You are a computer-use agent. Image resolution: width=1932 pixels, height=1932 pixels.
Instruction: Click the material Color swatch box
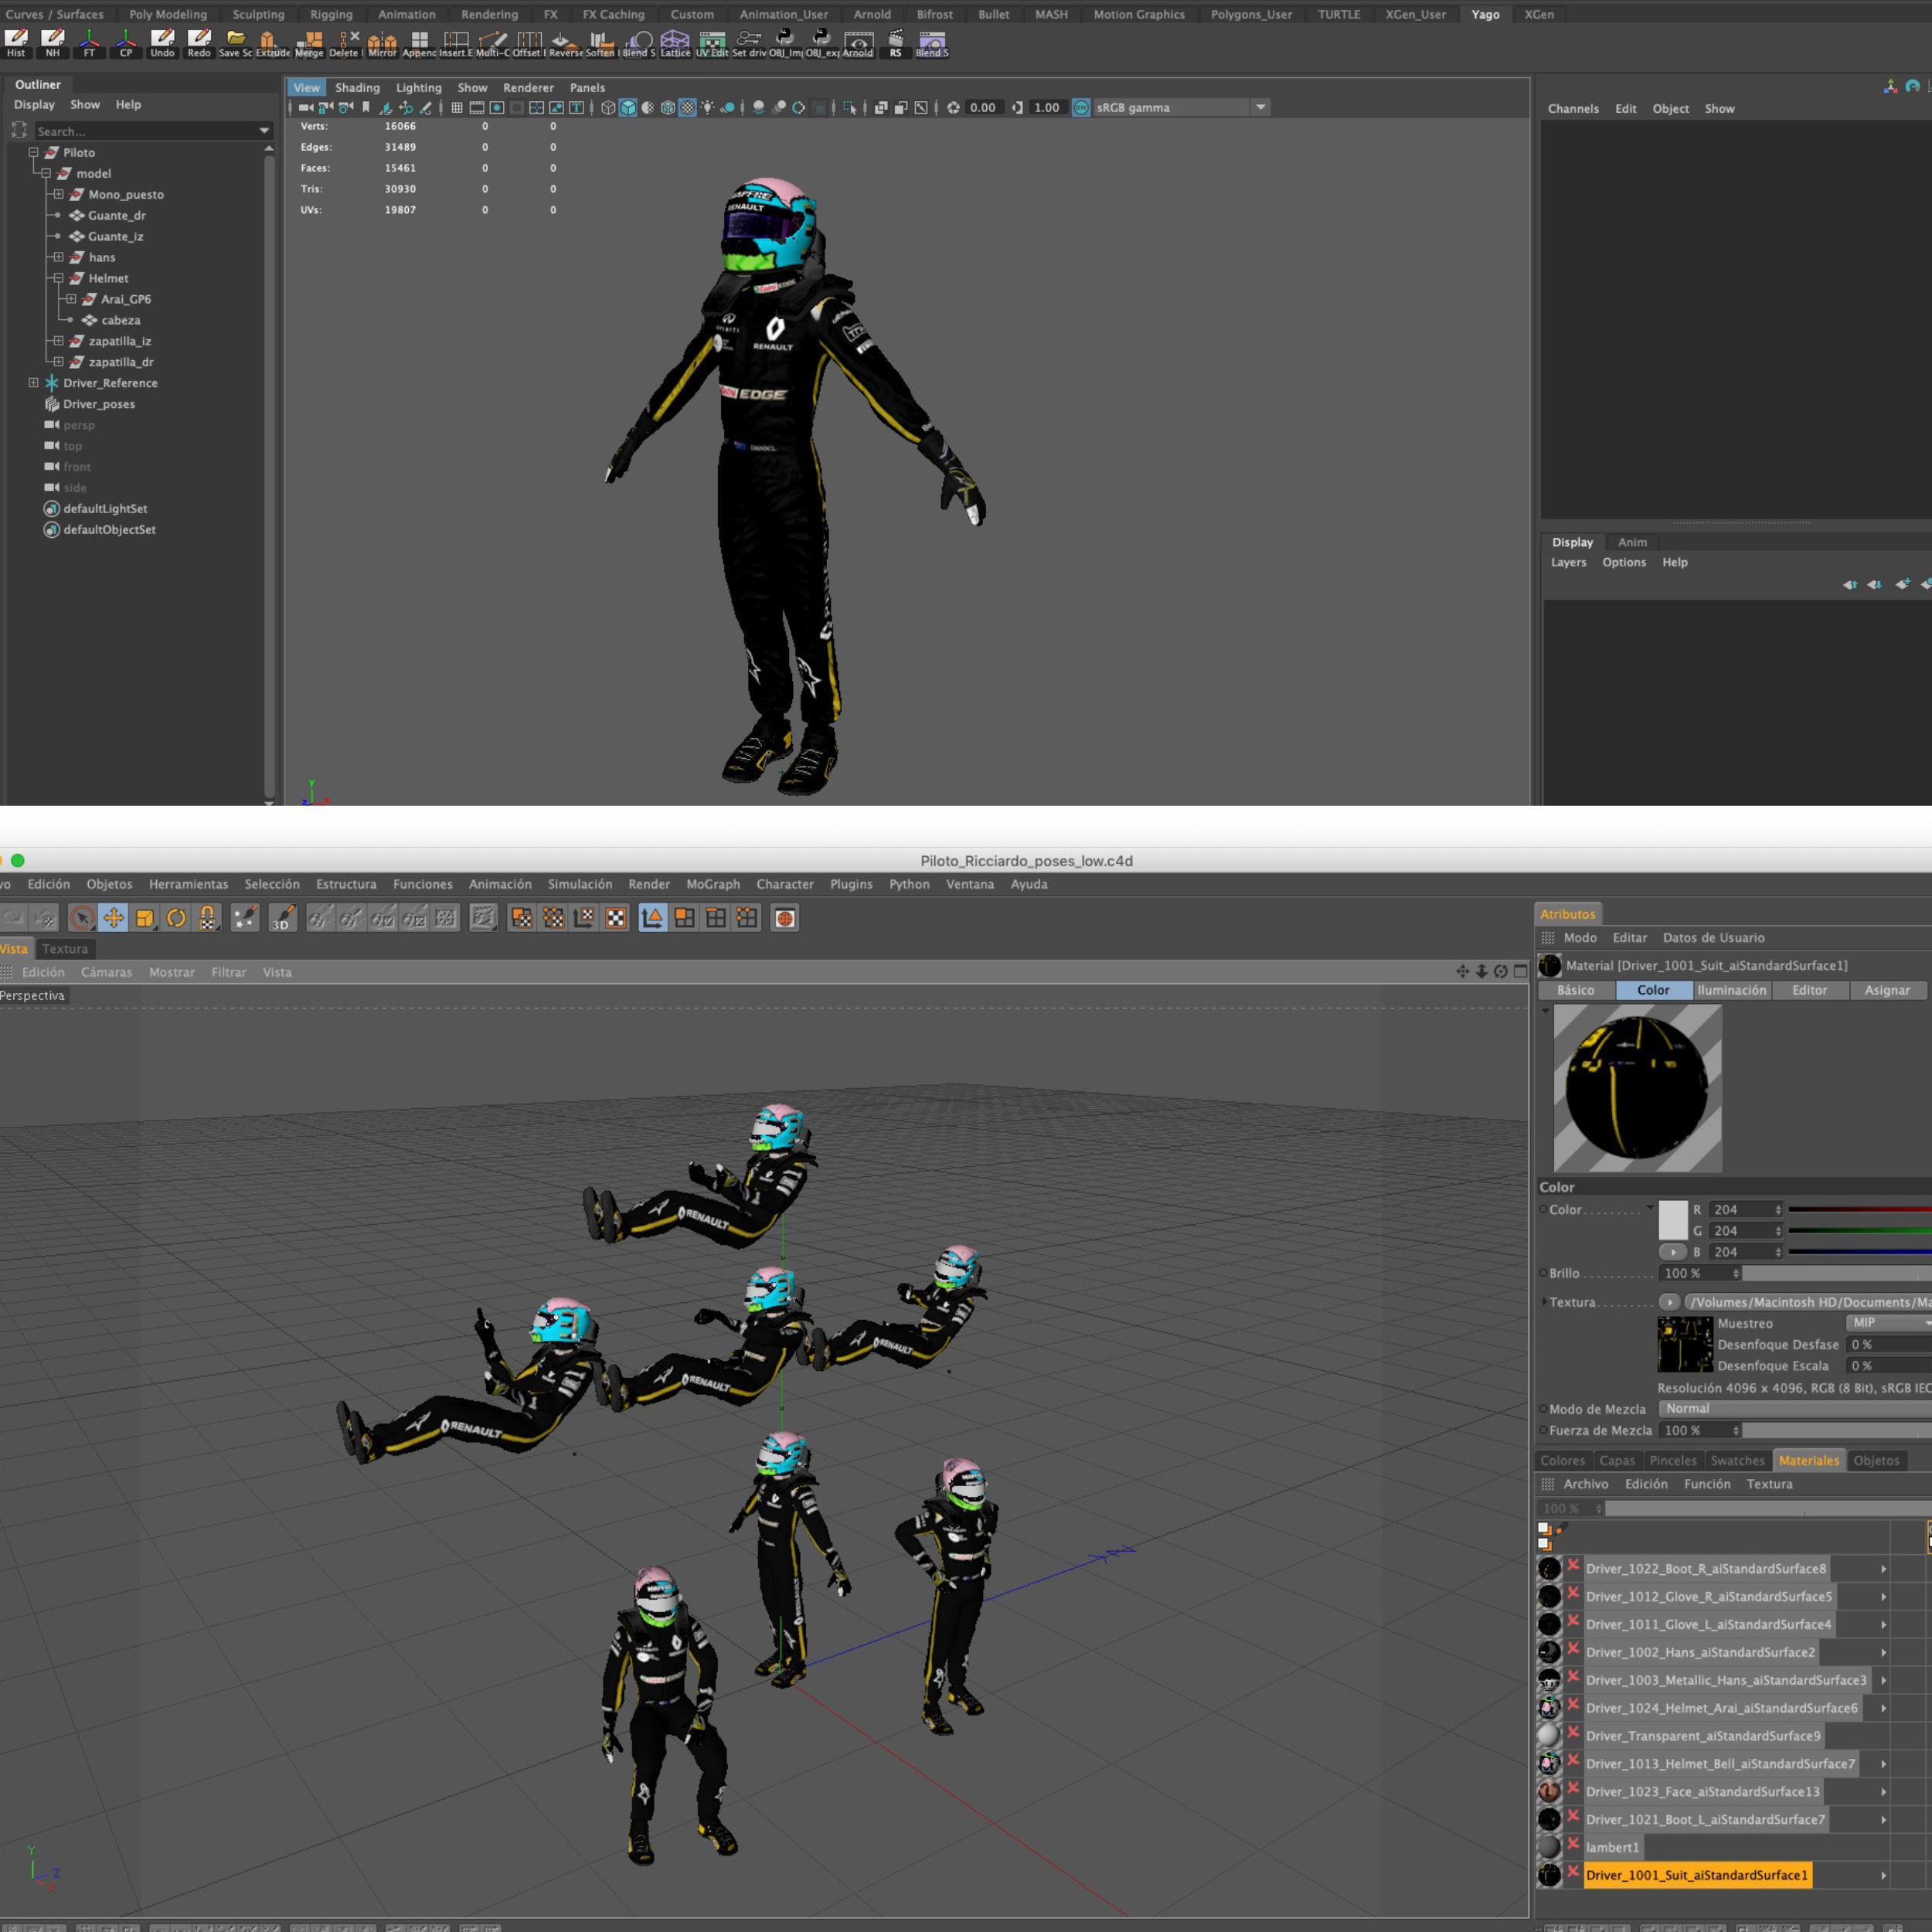pos(1672,1220)
